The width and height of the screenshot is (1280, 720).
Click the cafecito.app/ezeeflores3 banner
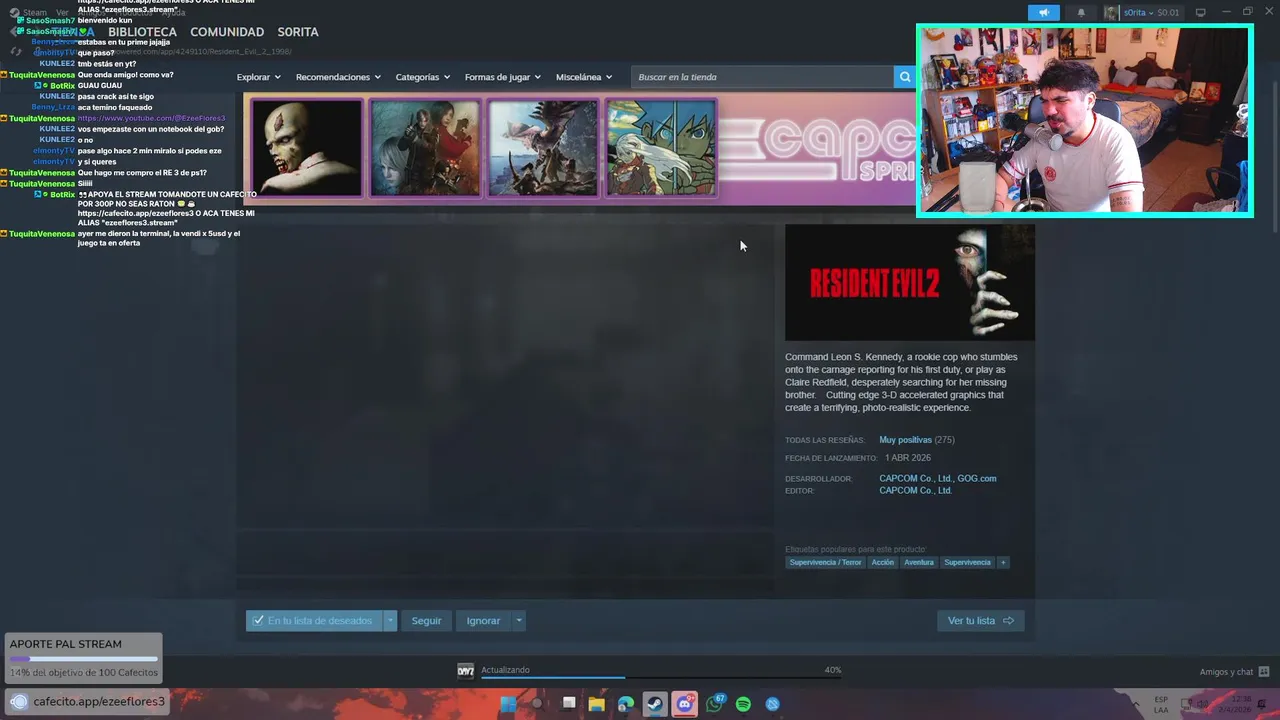tap(88, 702)
